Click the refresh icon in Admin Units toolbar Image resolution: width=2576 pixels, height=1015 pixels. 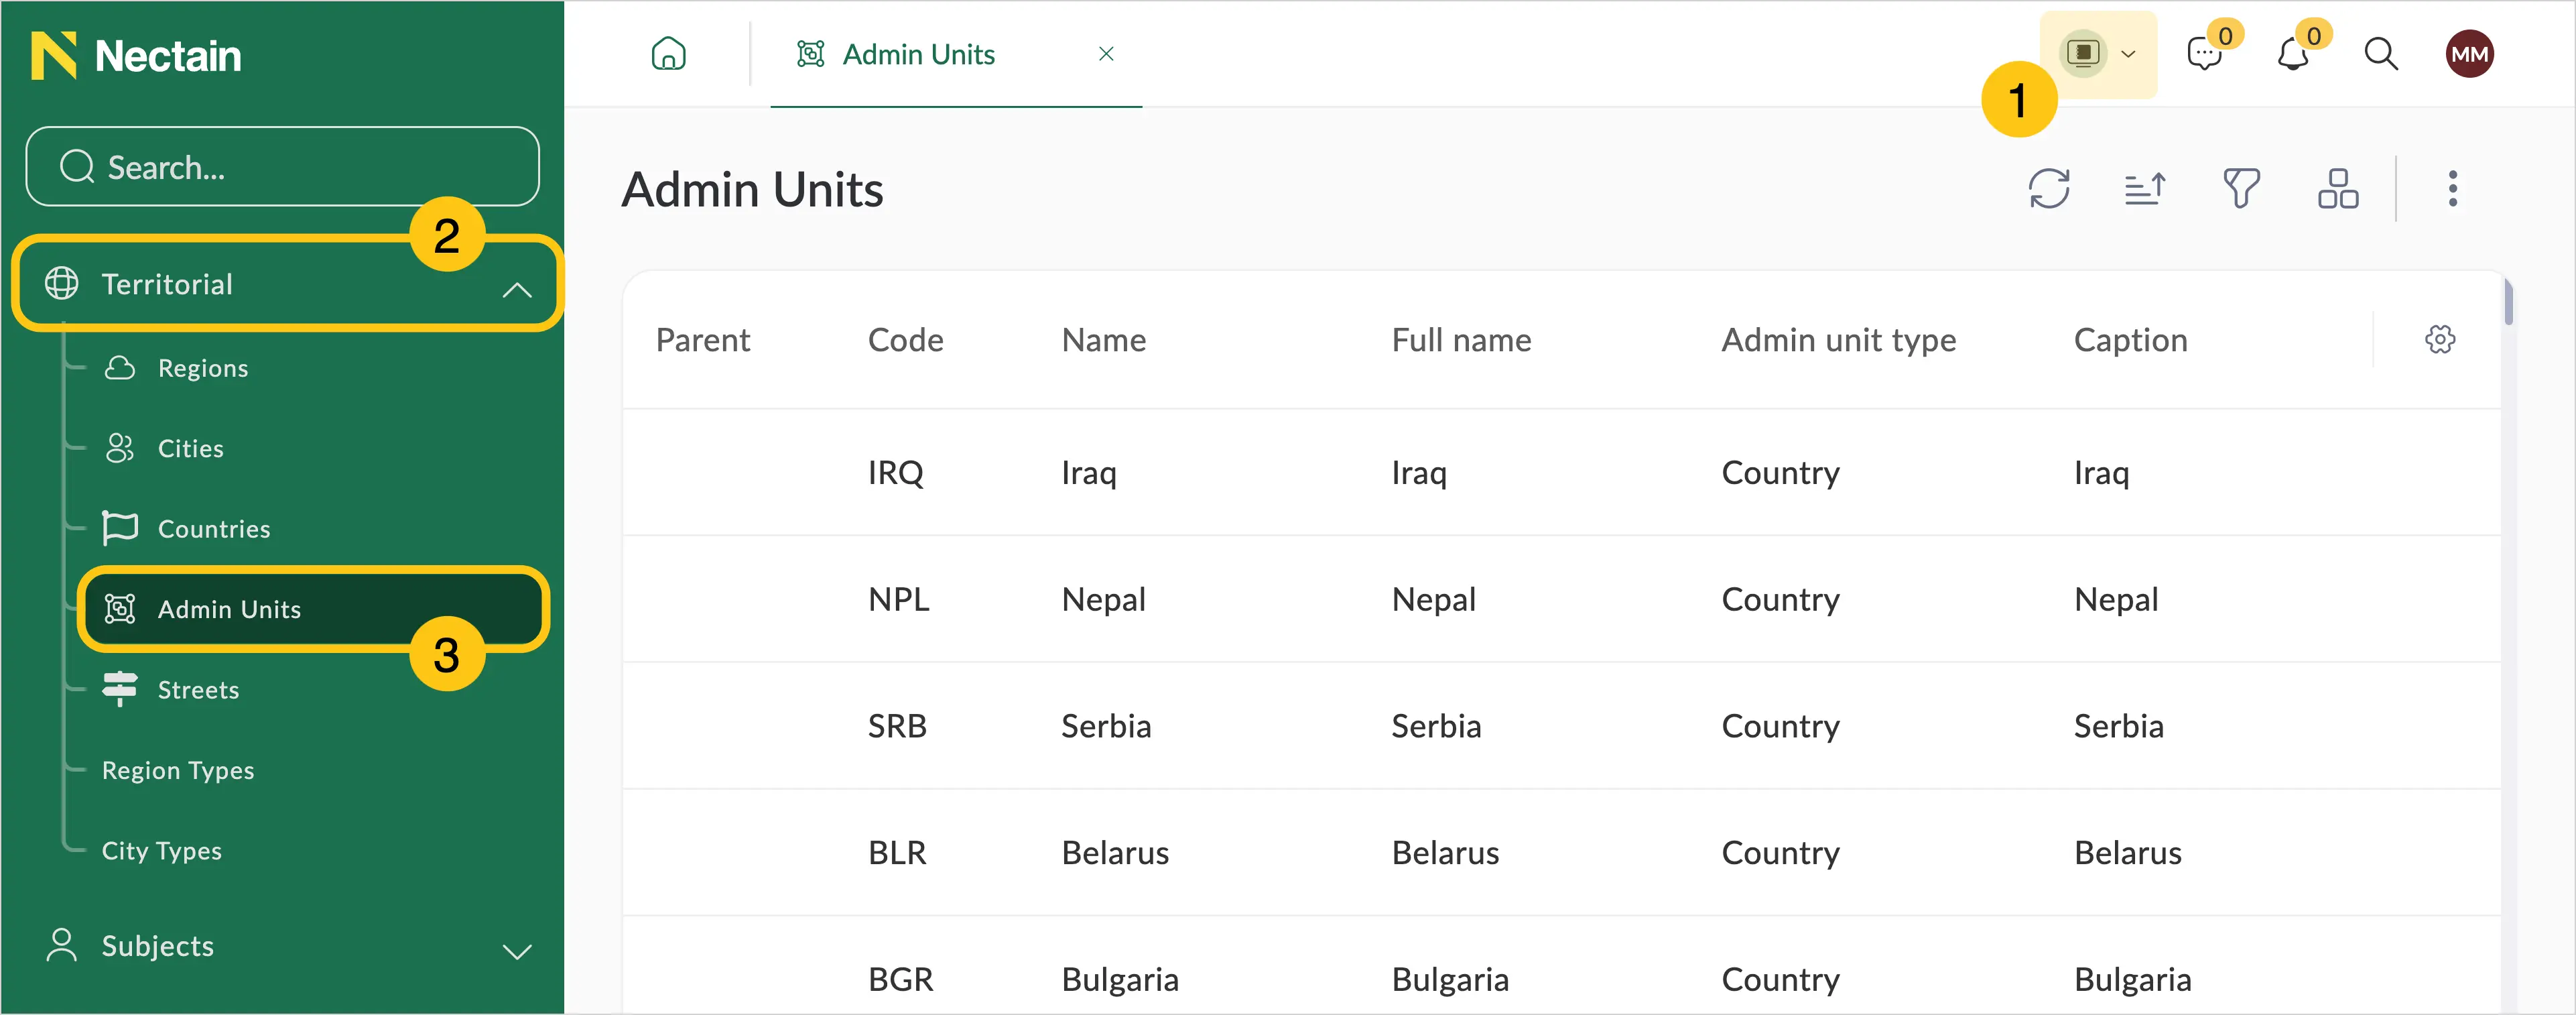(x=2048, y=188)
